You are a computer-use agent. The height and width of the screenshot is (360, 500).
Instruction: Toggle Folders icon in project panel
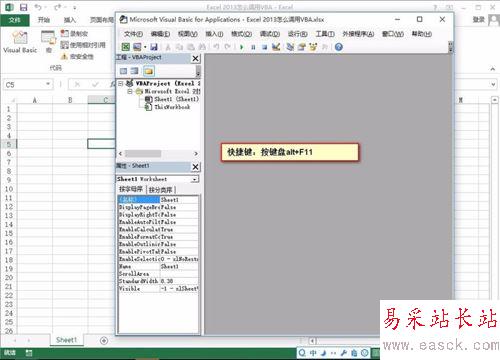pyautogui.click(x=149, y=71)
